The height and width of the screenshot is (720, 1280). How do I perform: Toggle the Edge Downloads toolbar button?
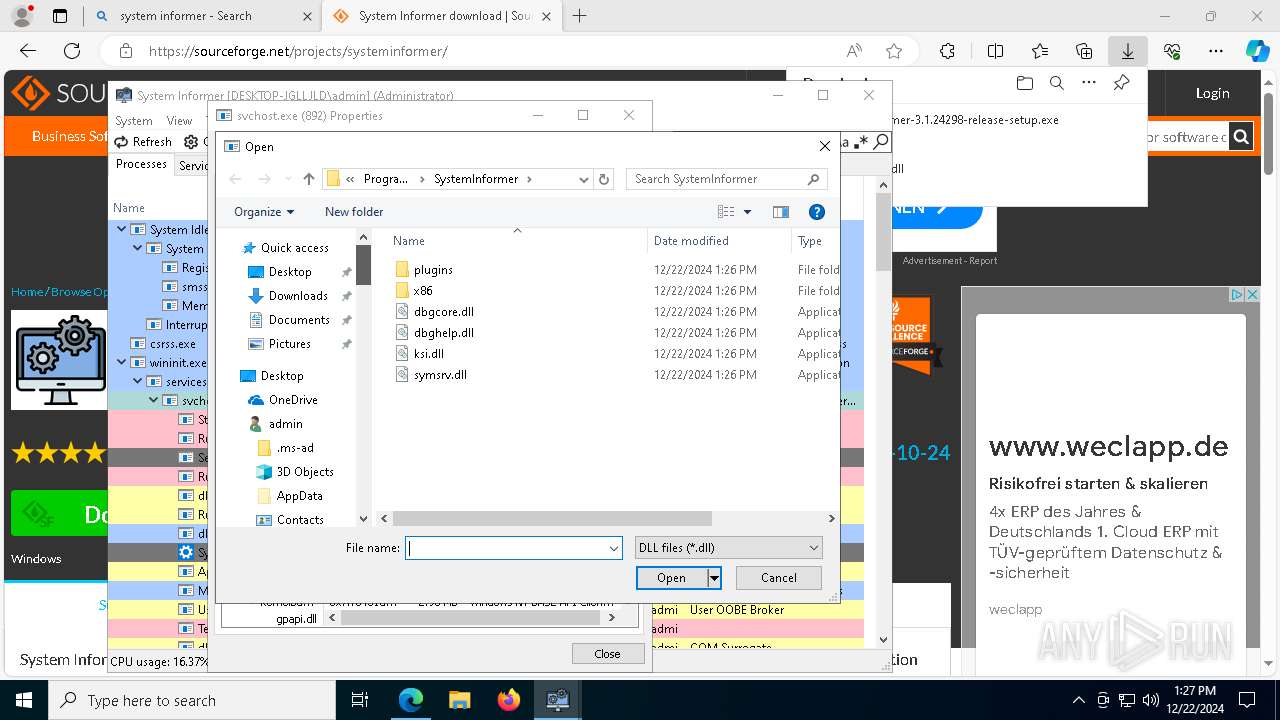pyautogui.click(x=1127, y=51)
